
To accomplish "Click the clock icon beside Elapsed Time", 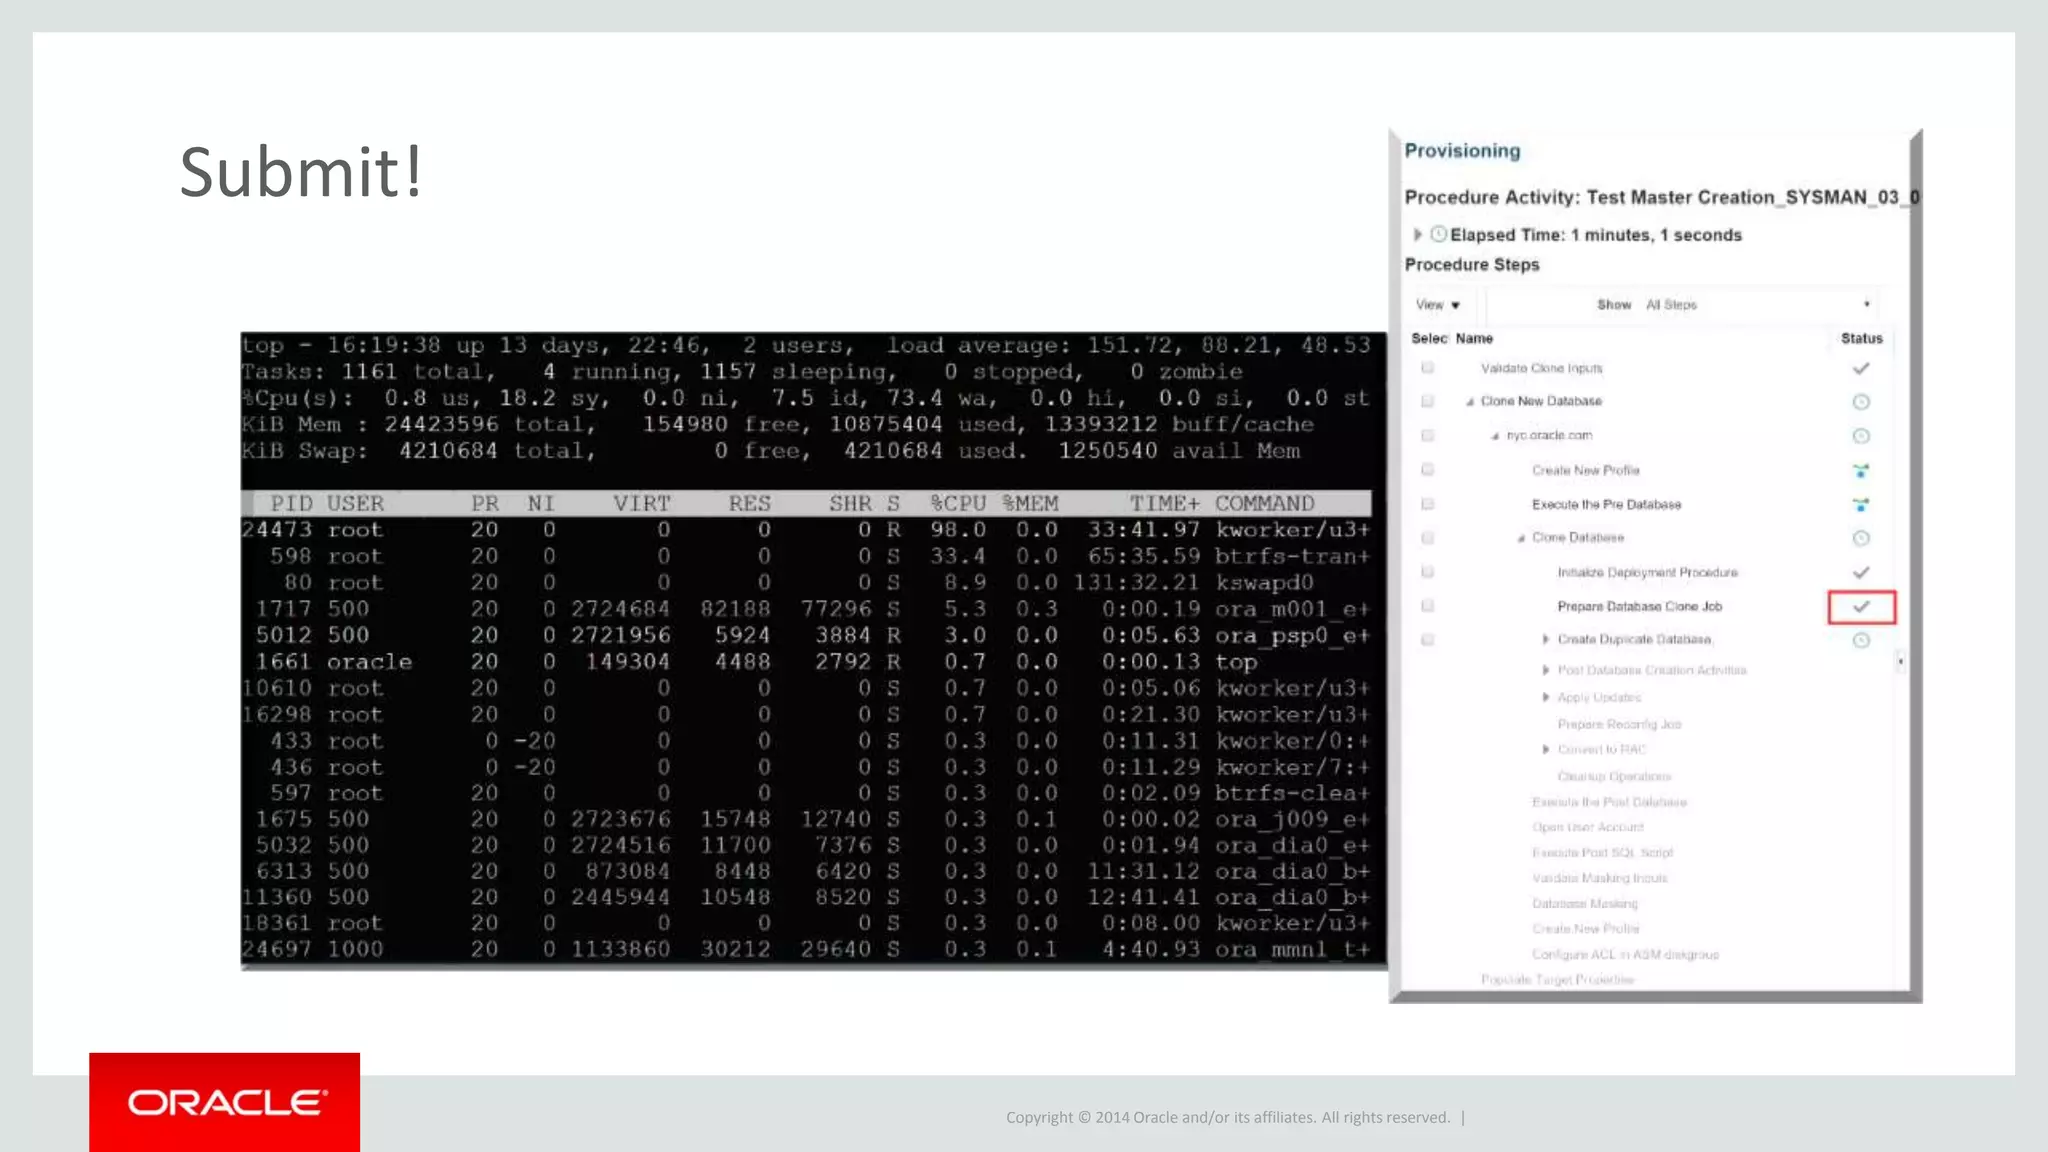I will (x=1438, y=234).
